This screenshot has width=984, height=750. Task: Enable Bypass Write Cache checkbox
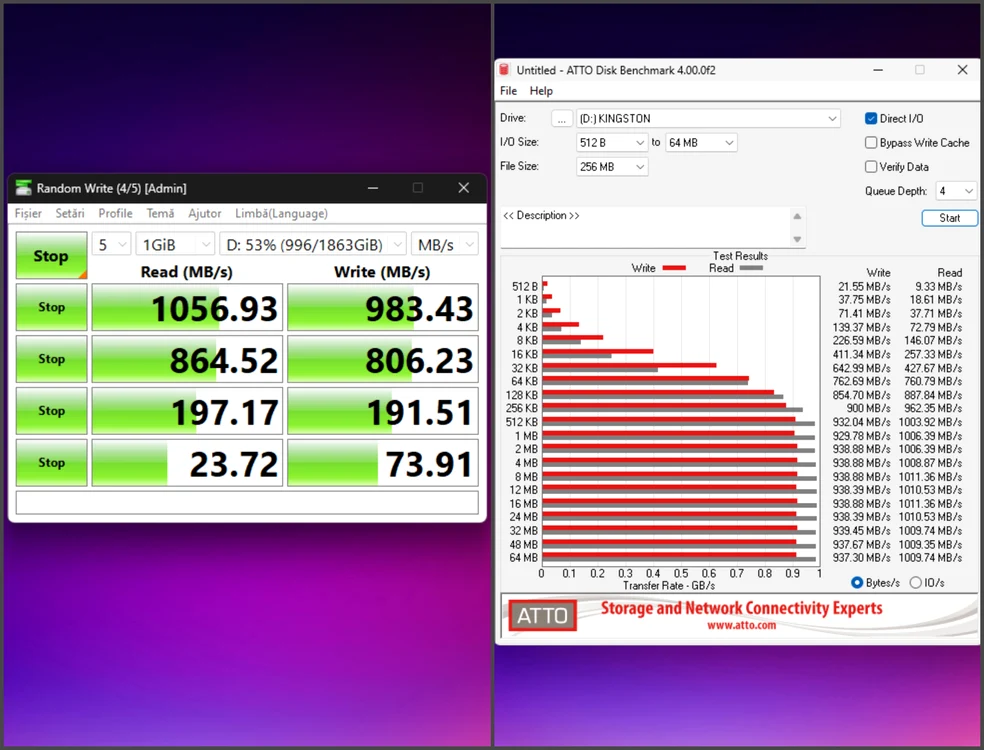coord(871,142)
